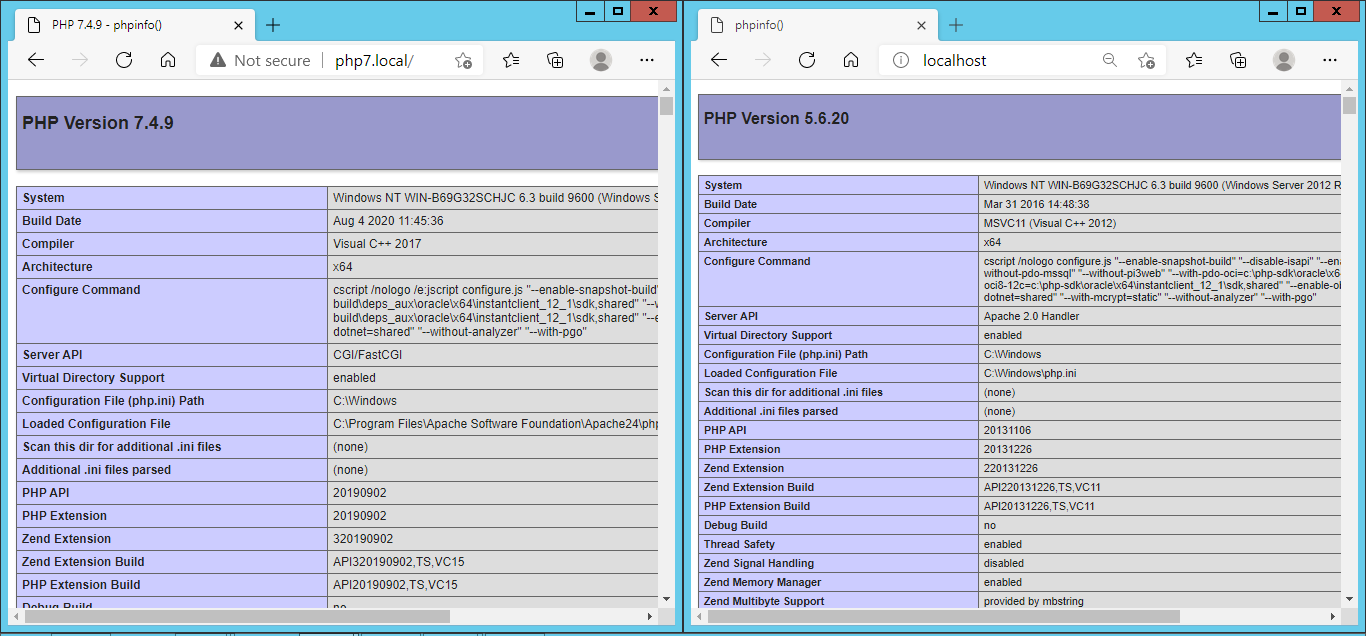Image resolution: width=1366 pixels, height=636 pixels.
Task: Click Zend Signal Handling value disabled
Action: [1003, 563]
